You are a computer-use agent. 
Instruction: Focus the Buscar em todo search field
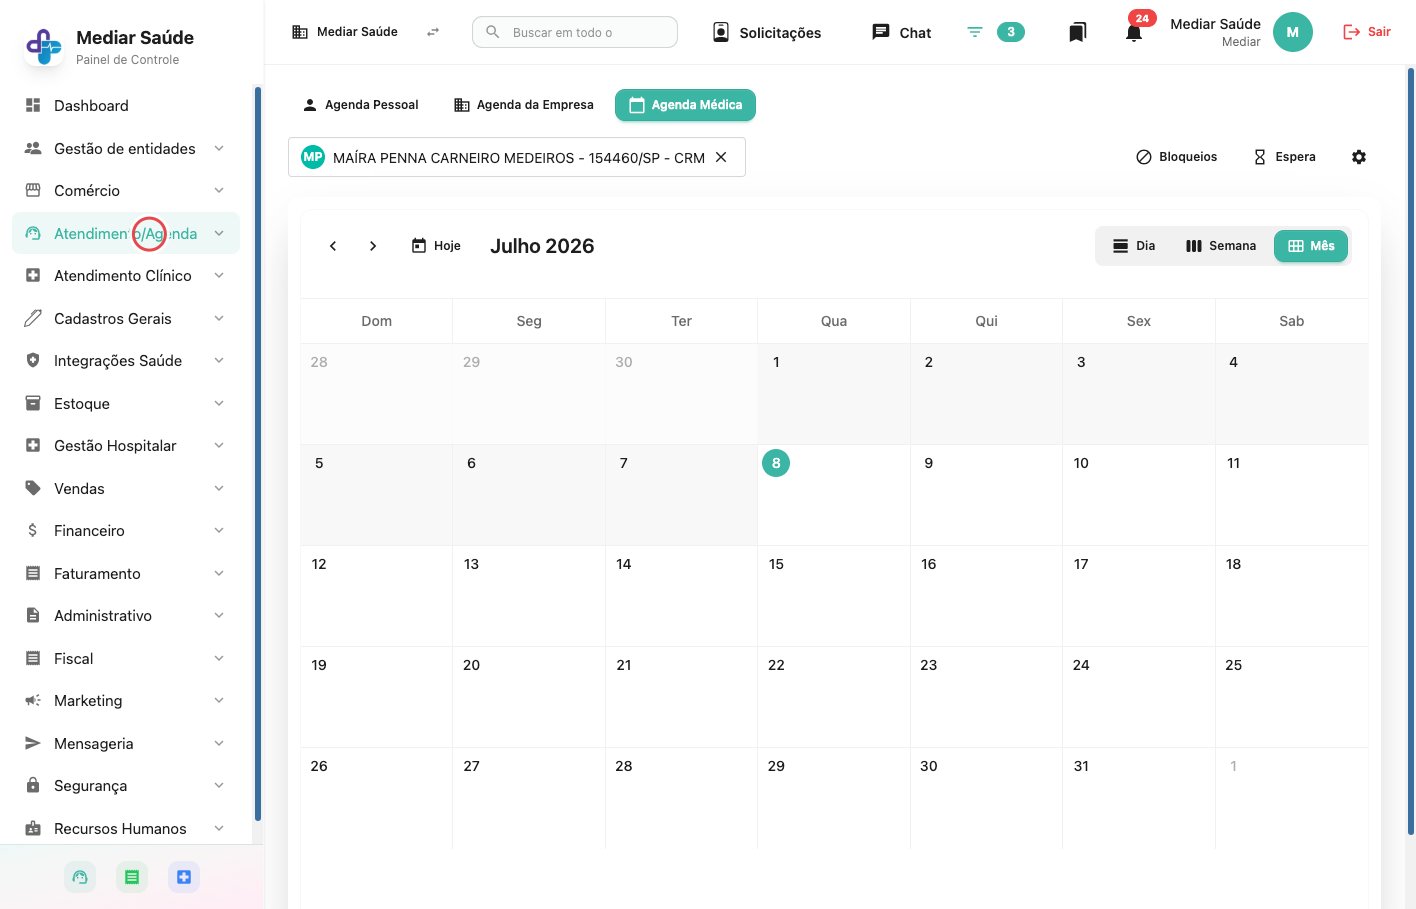pos(575,32)
